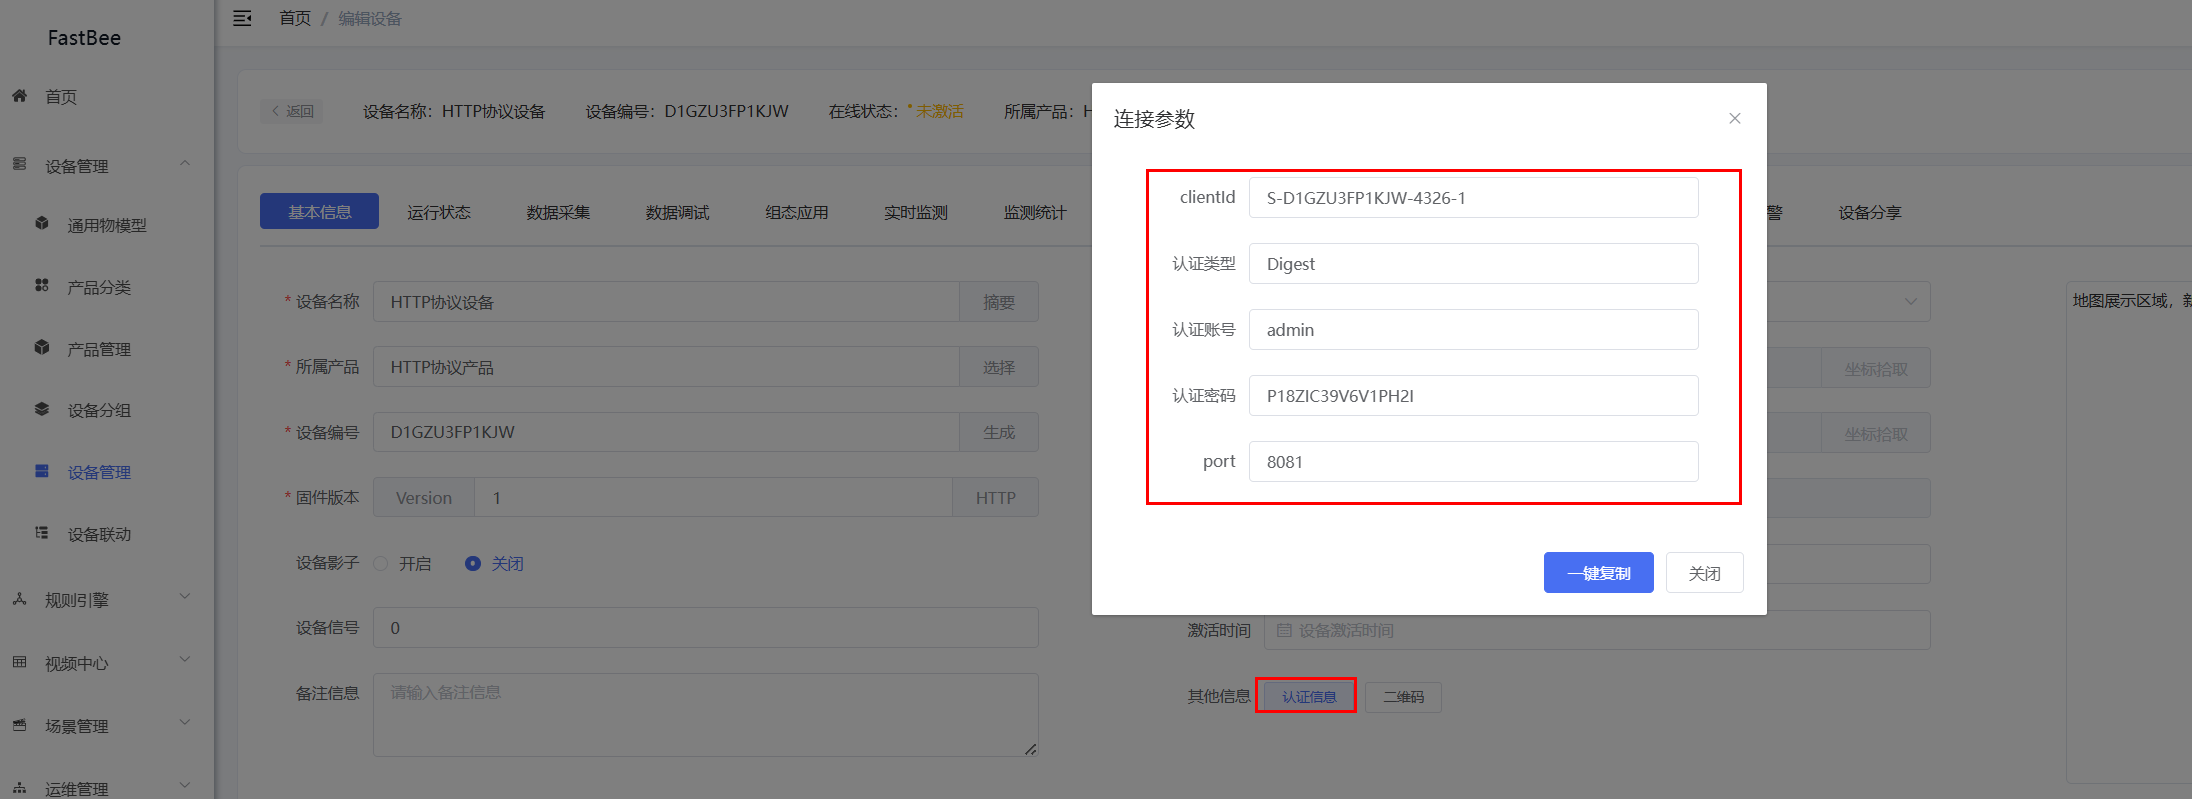Toggle the sidebar collapse hamburger icon
This screenshot has height=799, width=2192.
coord(242,18)
